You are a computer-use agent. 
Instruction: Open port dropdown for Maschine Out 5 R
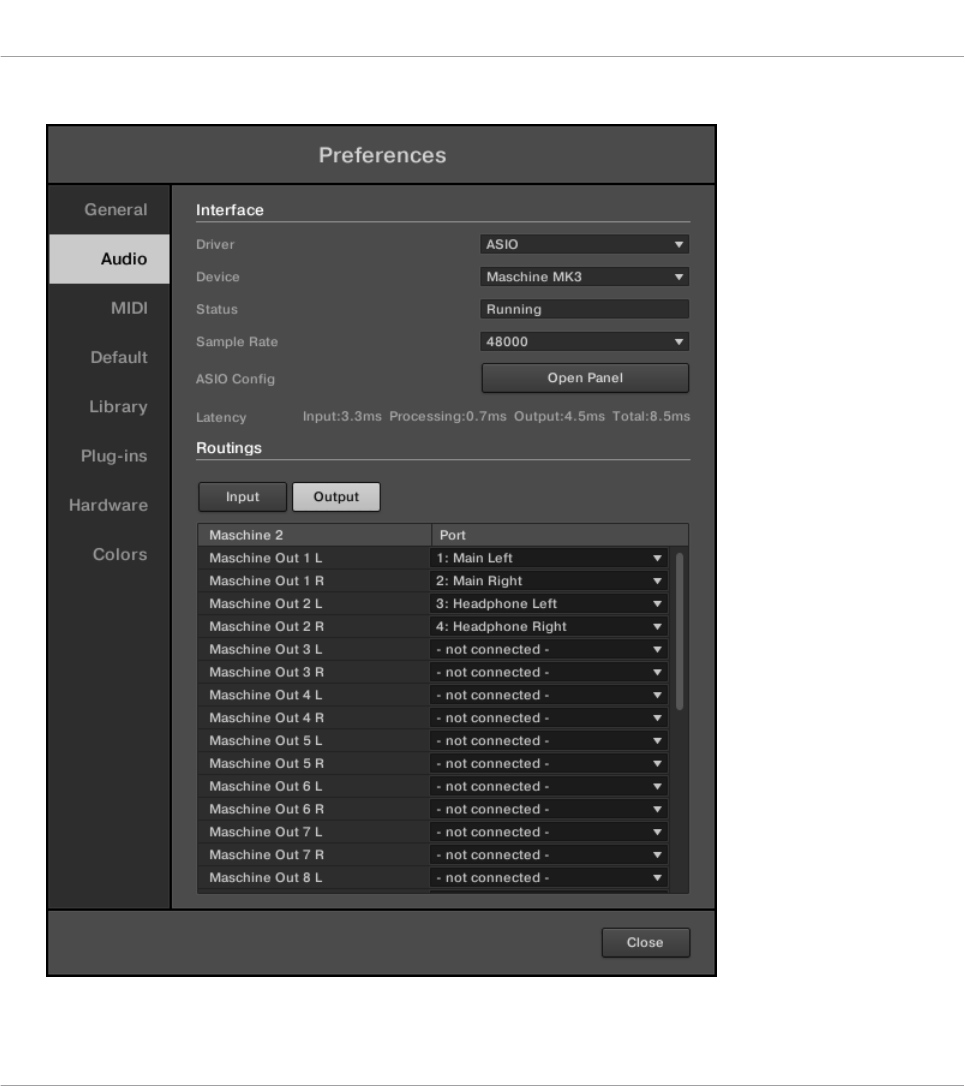(549, 764)
